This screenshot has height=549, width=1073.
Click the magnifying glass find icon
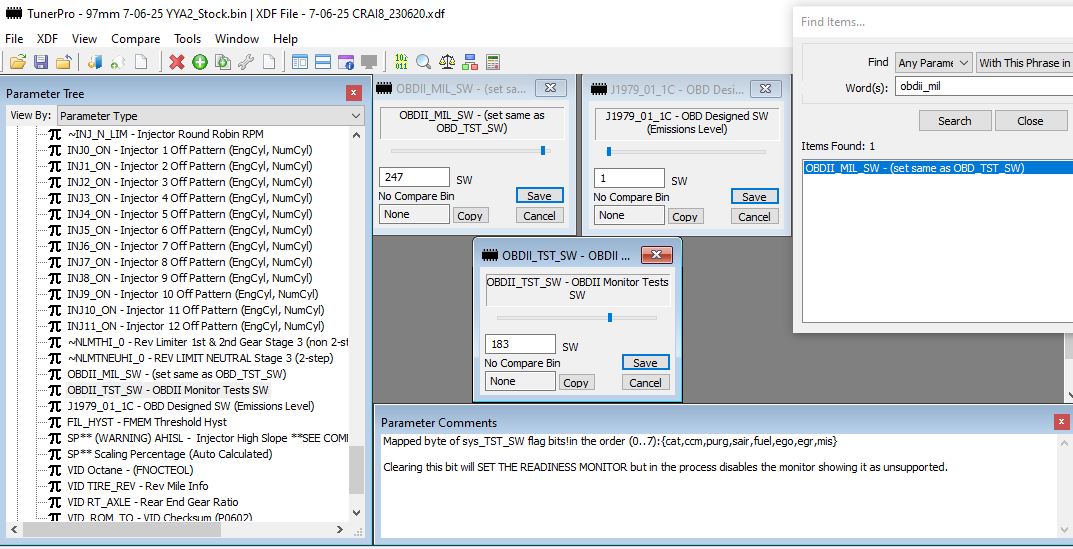tap(423, 62)
